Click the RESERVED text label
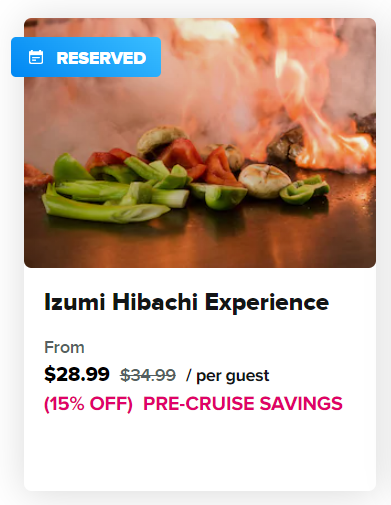Screen dimensions: 391x505 101,58
